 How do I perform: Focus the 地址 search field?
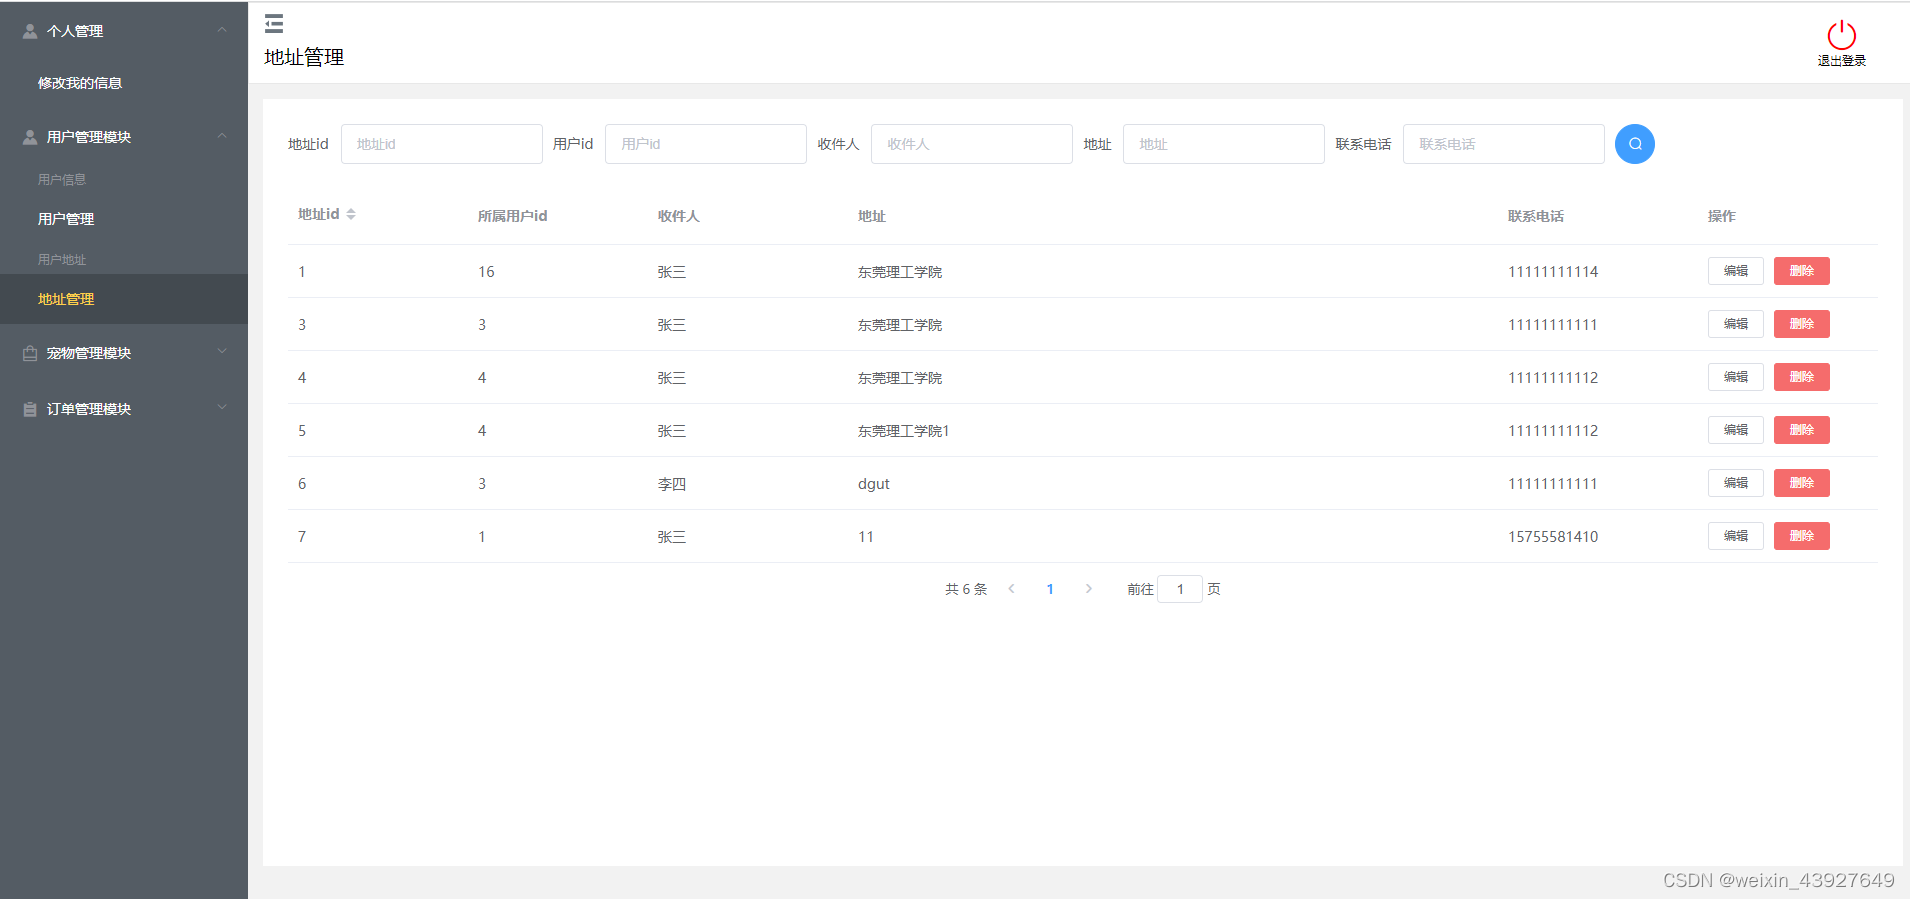click(1224, 144)
